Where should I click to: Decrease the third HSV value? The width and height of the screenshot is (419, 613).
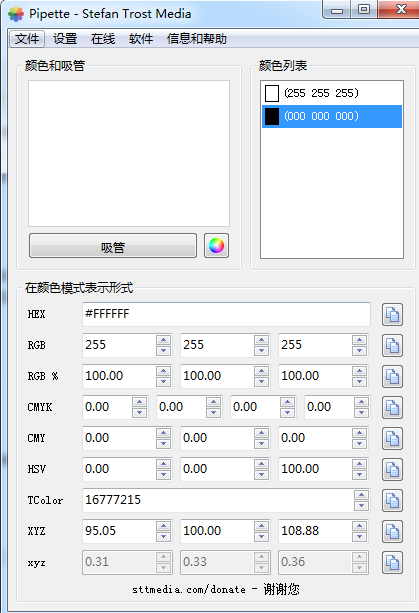[359, 475]
